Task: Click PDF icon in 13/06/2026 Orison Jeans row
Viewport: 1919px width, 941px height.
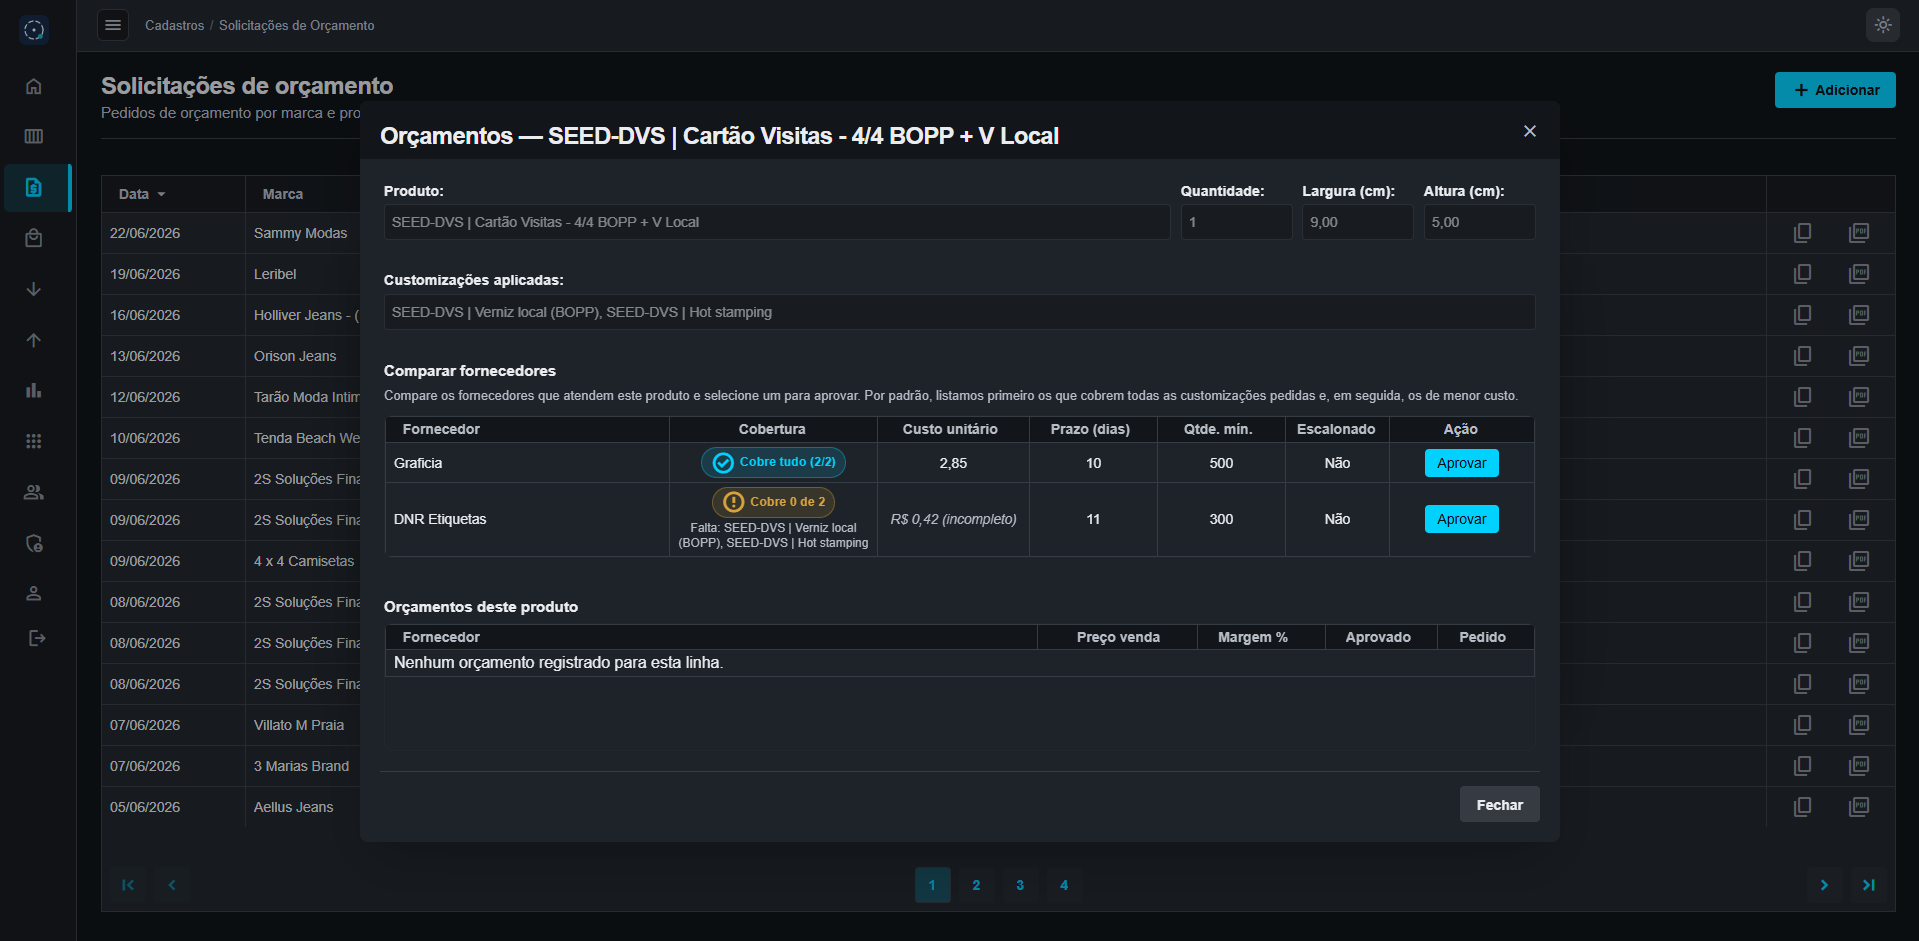Action: click(1859, 356)
